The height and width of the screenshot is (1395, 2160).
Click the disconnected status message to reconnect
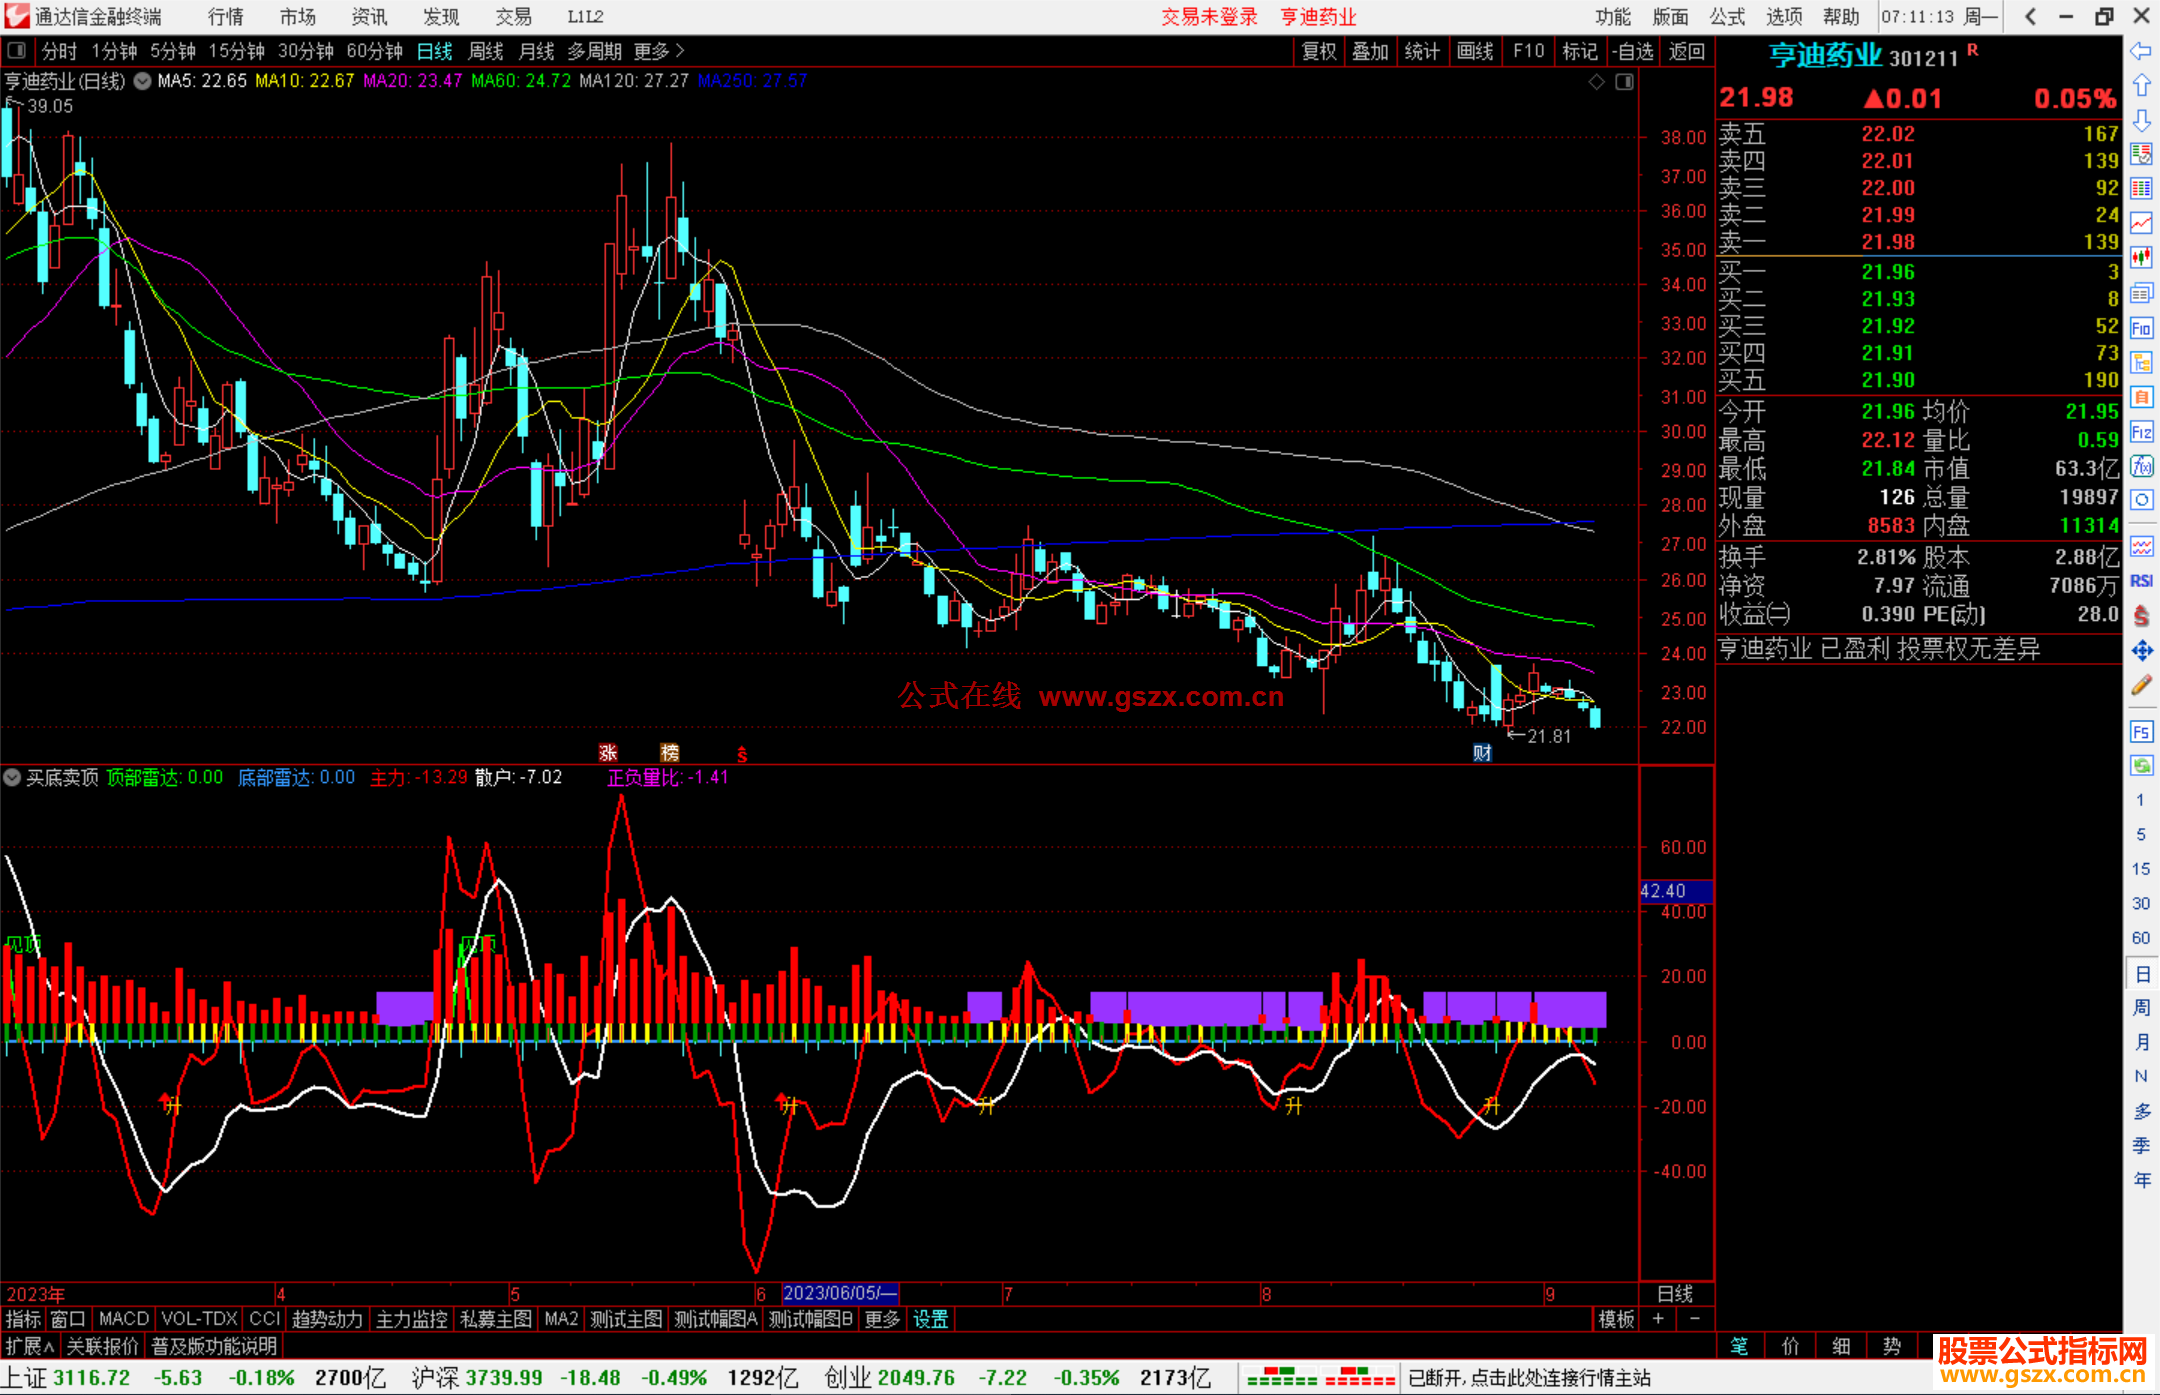click(1529, 1378)
